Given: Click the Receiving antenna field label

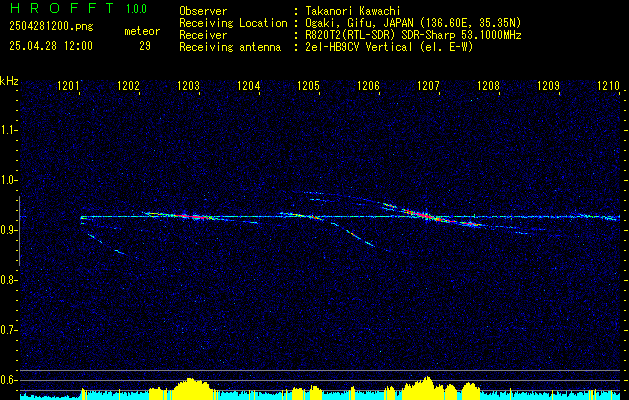Looking at the screenshot, I should pyautogui.click(x=230, y=47).
